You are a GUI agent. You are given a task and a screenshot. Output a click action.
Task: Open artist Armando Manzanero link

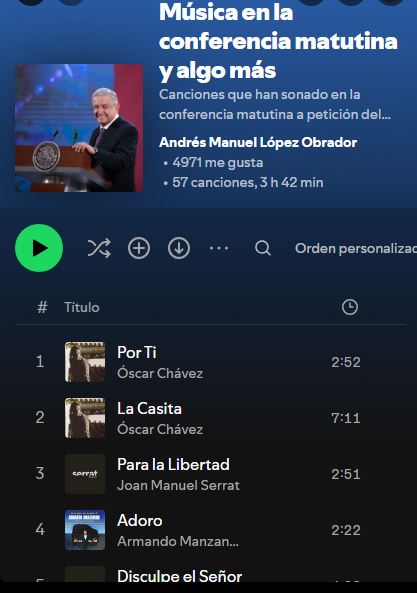click(178, 541)
